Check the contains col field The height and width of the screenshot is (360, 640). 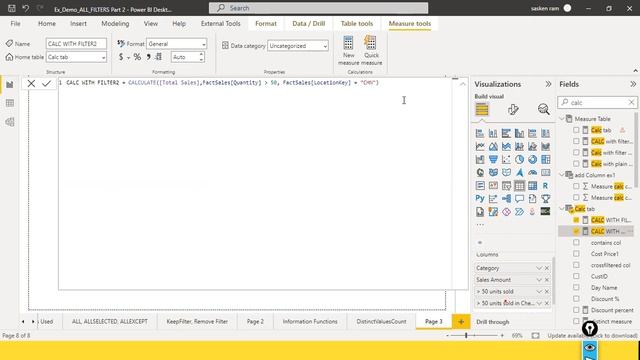pyautogui.click(x=576, y=242)
